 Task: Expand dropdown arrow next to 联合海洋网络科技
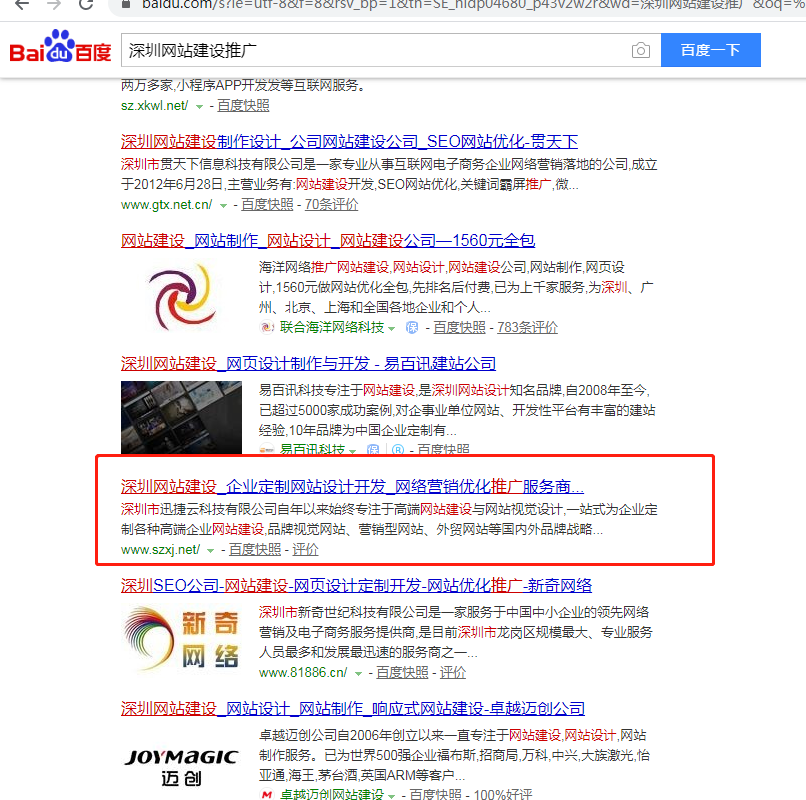click(392, 329)
